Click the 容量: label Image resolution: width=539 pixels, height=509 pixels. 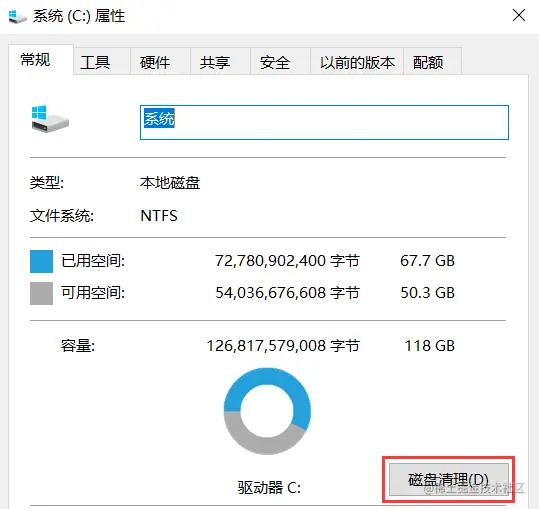click(x=78, y=346)
